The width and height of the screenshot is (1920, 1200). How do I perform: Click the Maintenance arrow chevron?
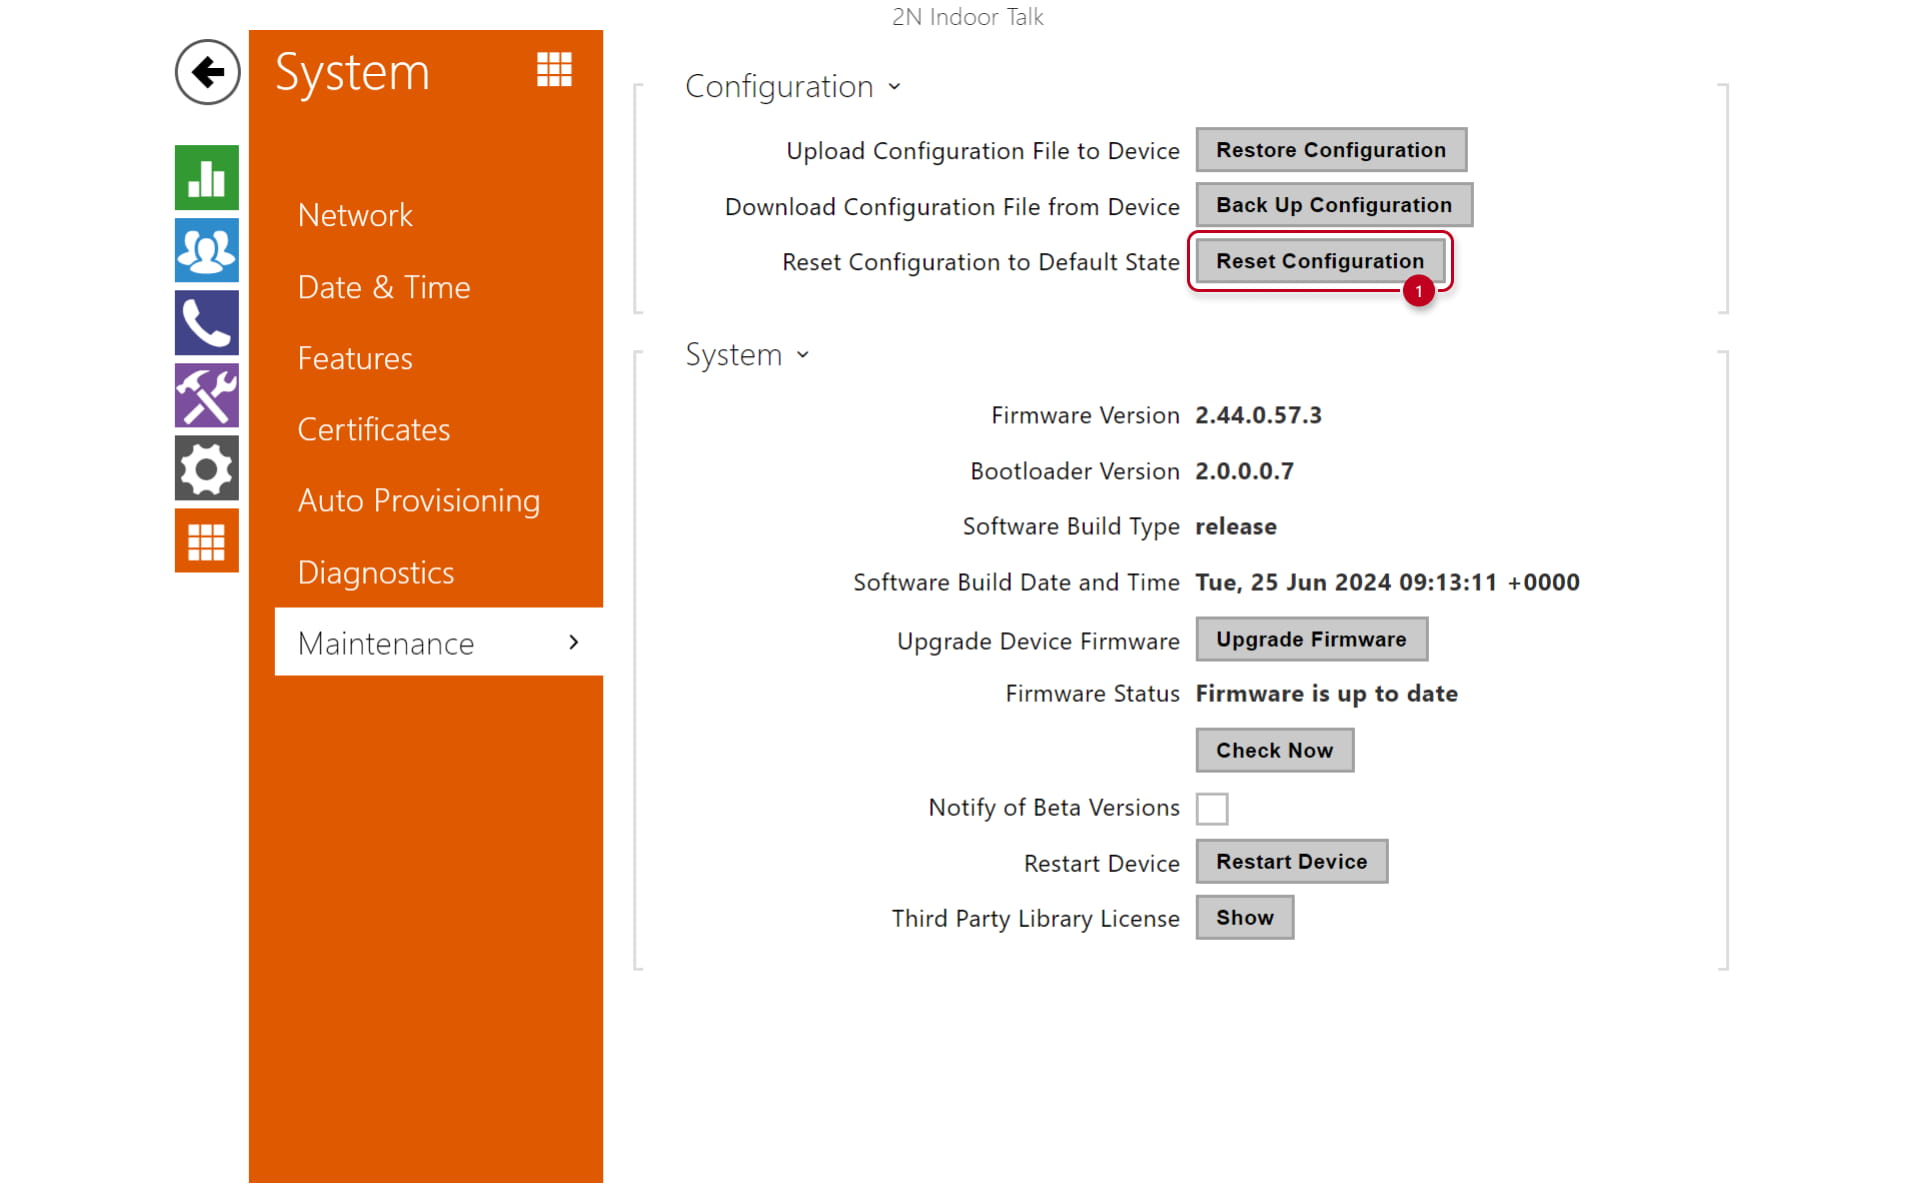pos(573,642)
